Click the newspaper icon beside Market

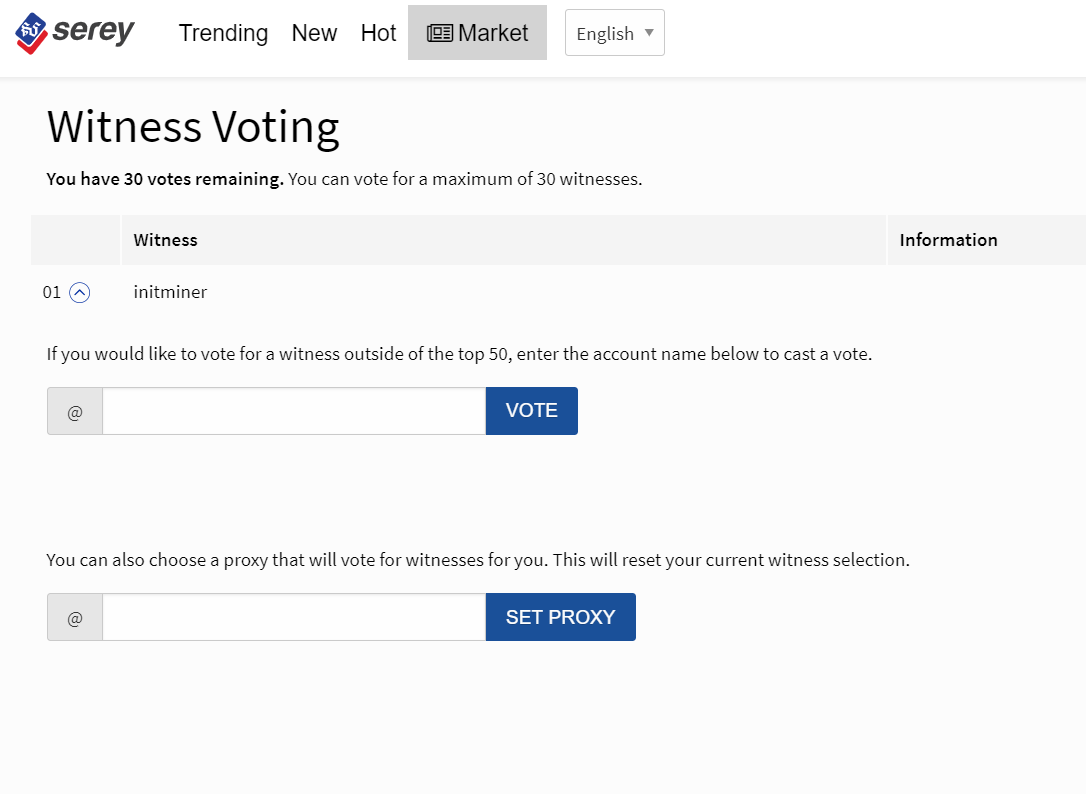440,33
